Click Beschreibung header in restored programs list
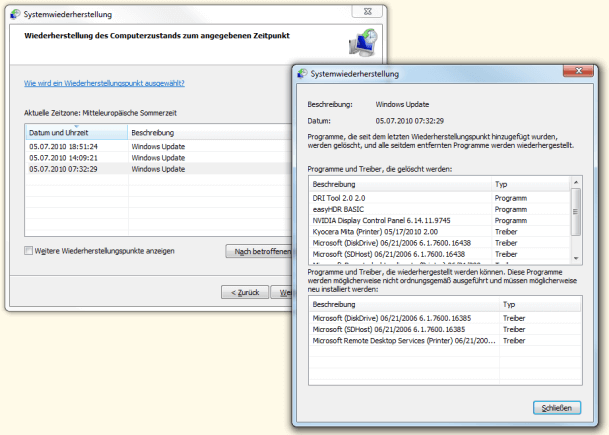The height and width of the screenshot is (435, 609). click(x=404, y=304)
